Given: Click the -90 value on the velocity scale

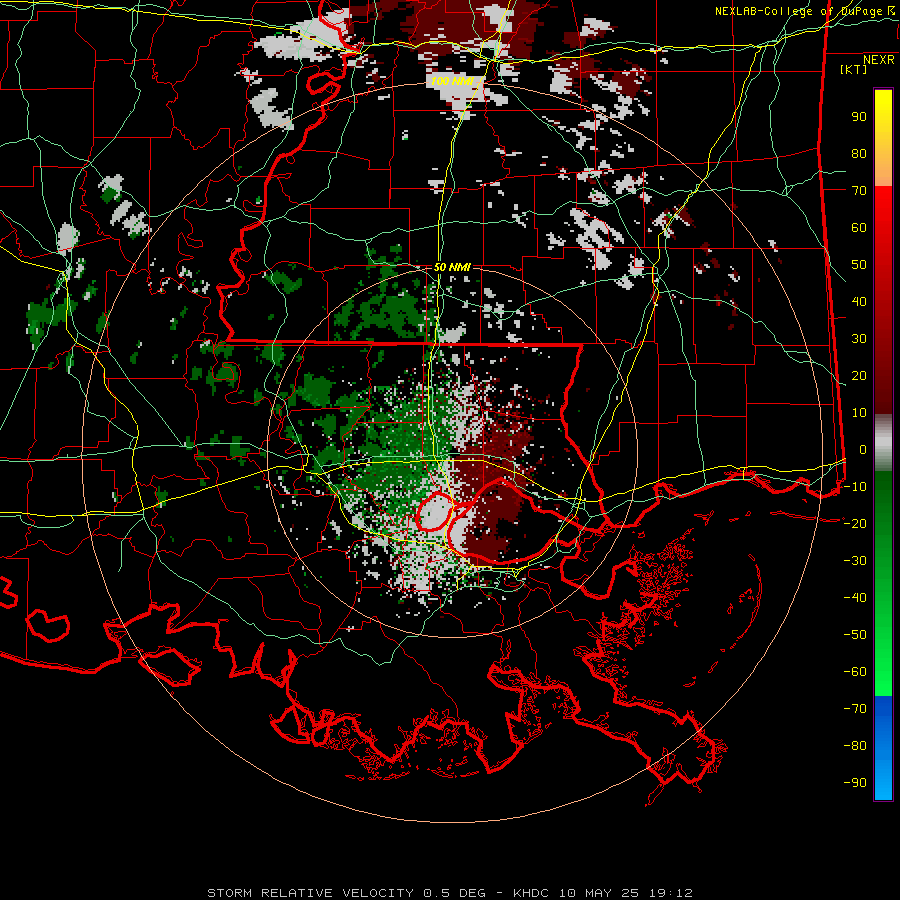Looking at the screenshot, I should click(855, 783).
